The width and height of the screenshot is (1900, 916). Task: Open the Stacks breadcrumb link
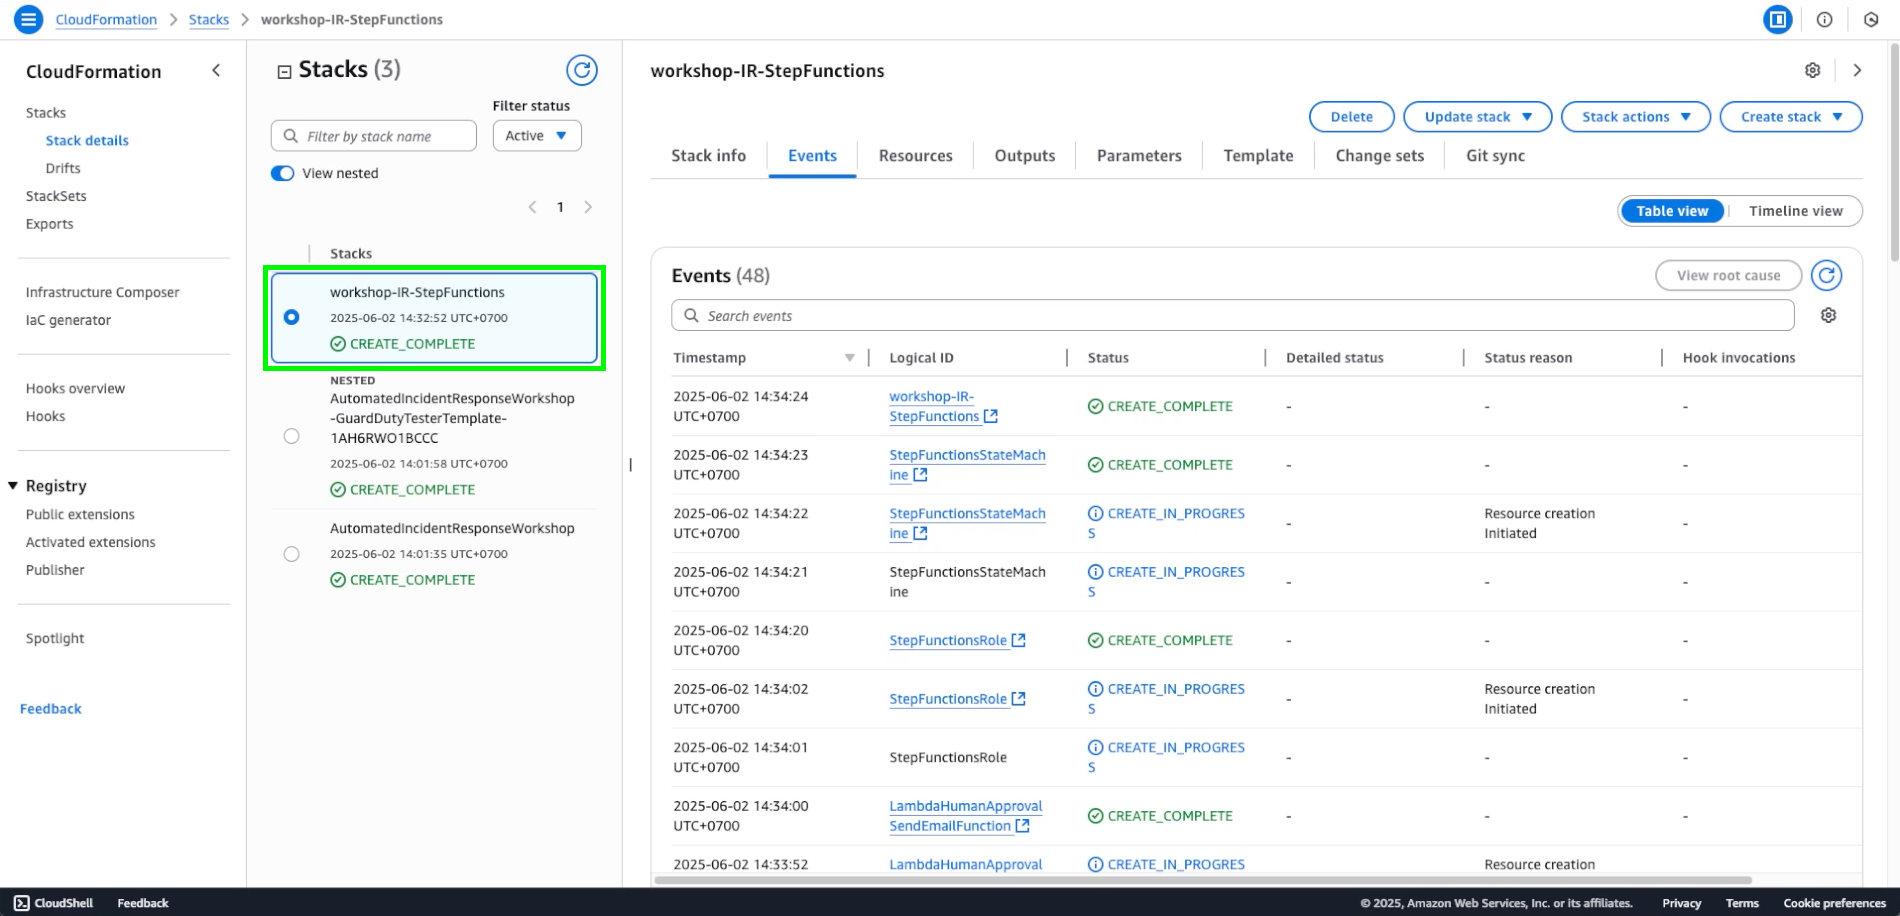pyautogui.click(x=209, y=19)
